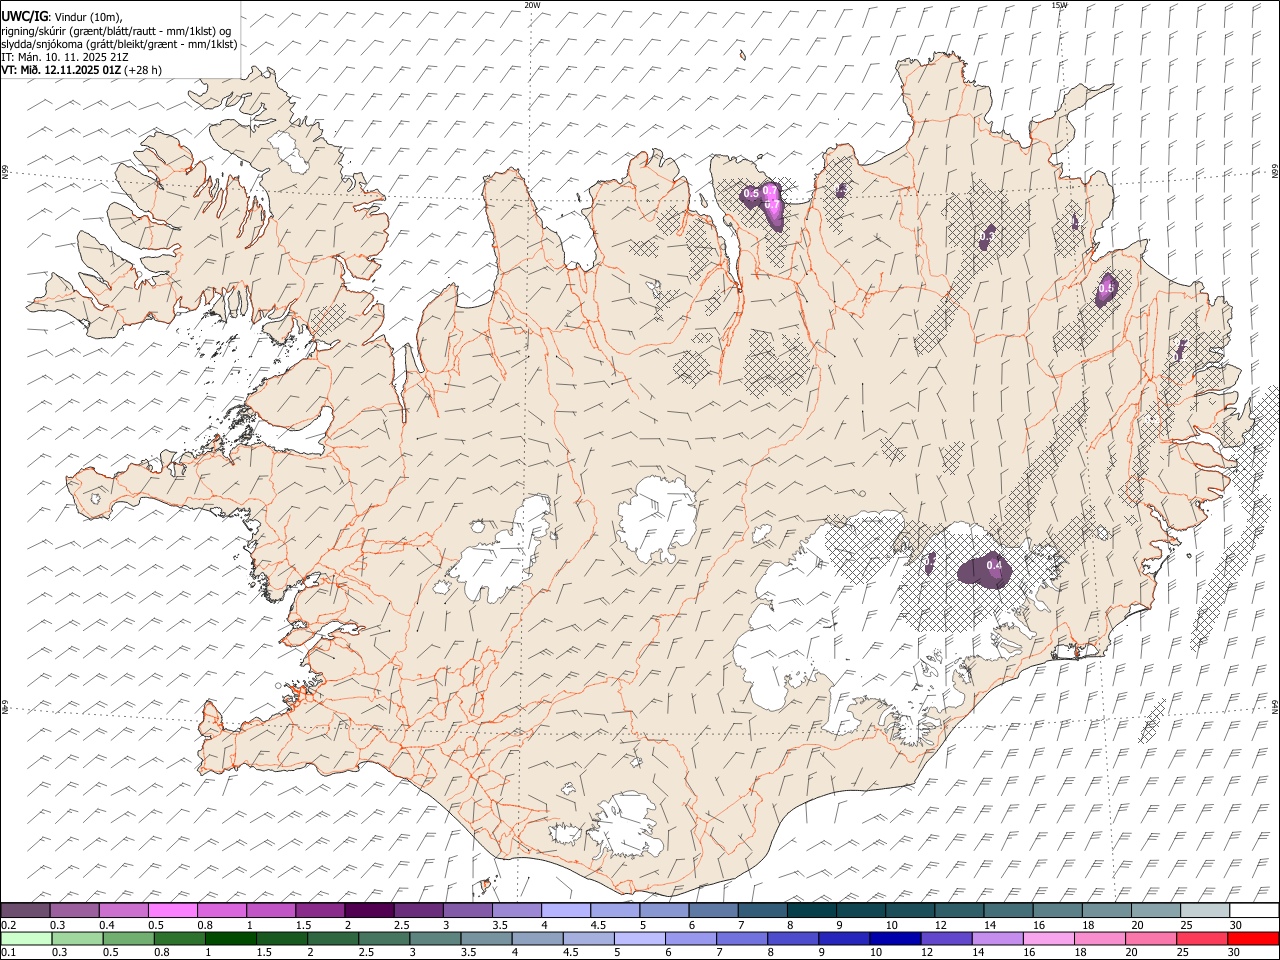Click the palest green 0.1 swatch, bottom legend row
The image size is (1280, 960).
pyautogui.click(x=26, y=939)
